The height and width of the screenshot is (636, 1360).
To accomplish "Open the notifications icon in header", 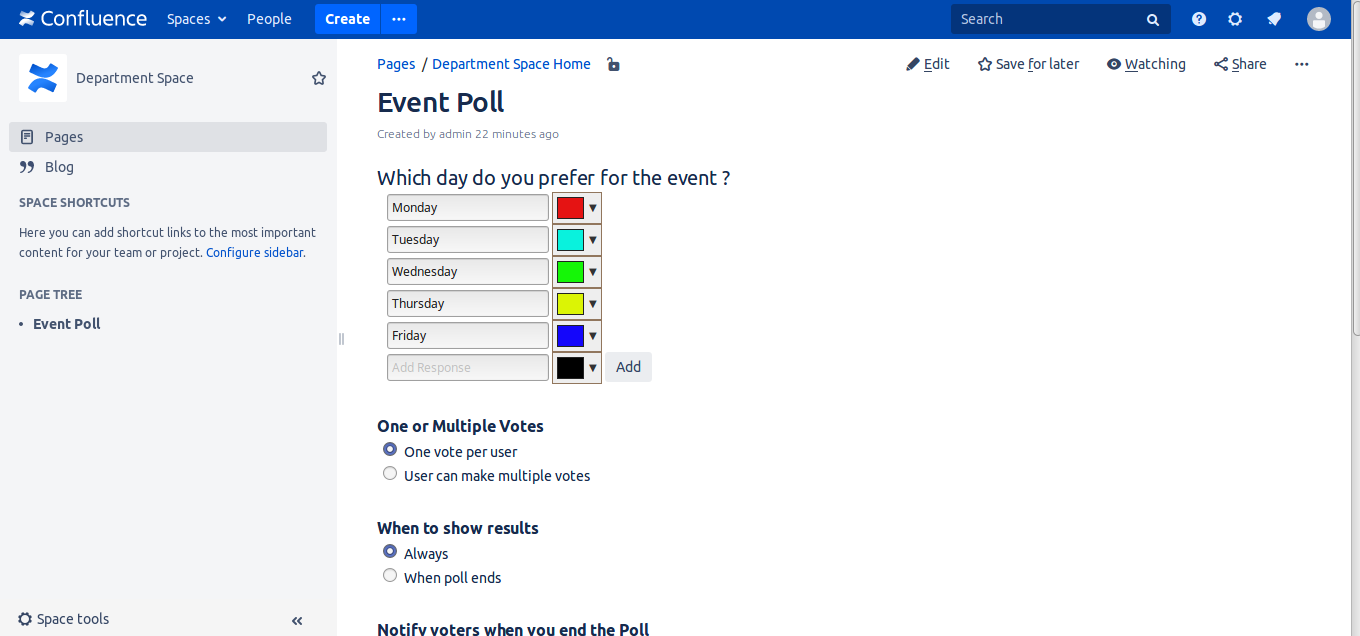I will click(1274, 19).
